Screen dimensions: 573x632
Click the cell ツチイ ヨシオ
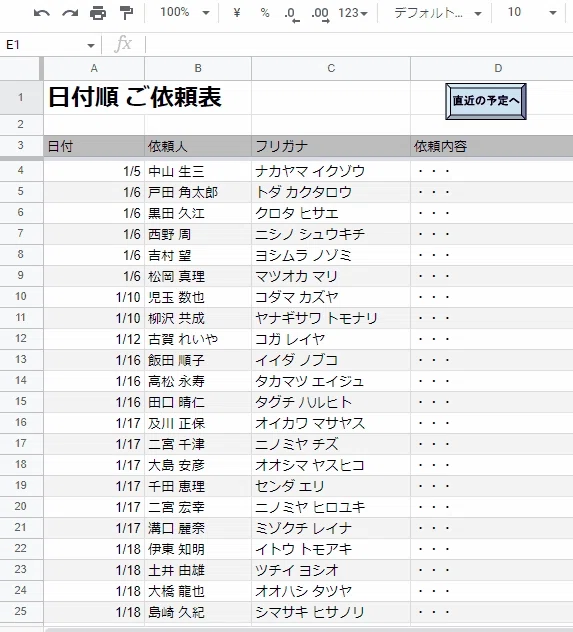click(331, 570)
